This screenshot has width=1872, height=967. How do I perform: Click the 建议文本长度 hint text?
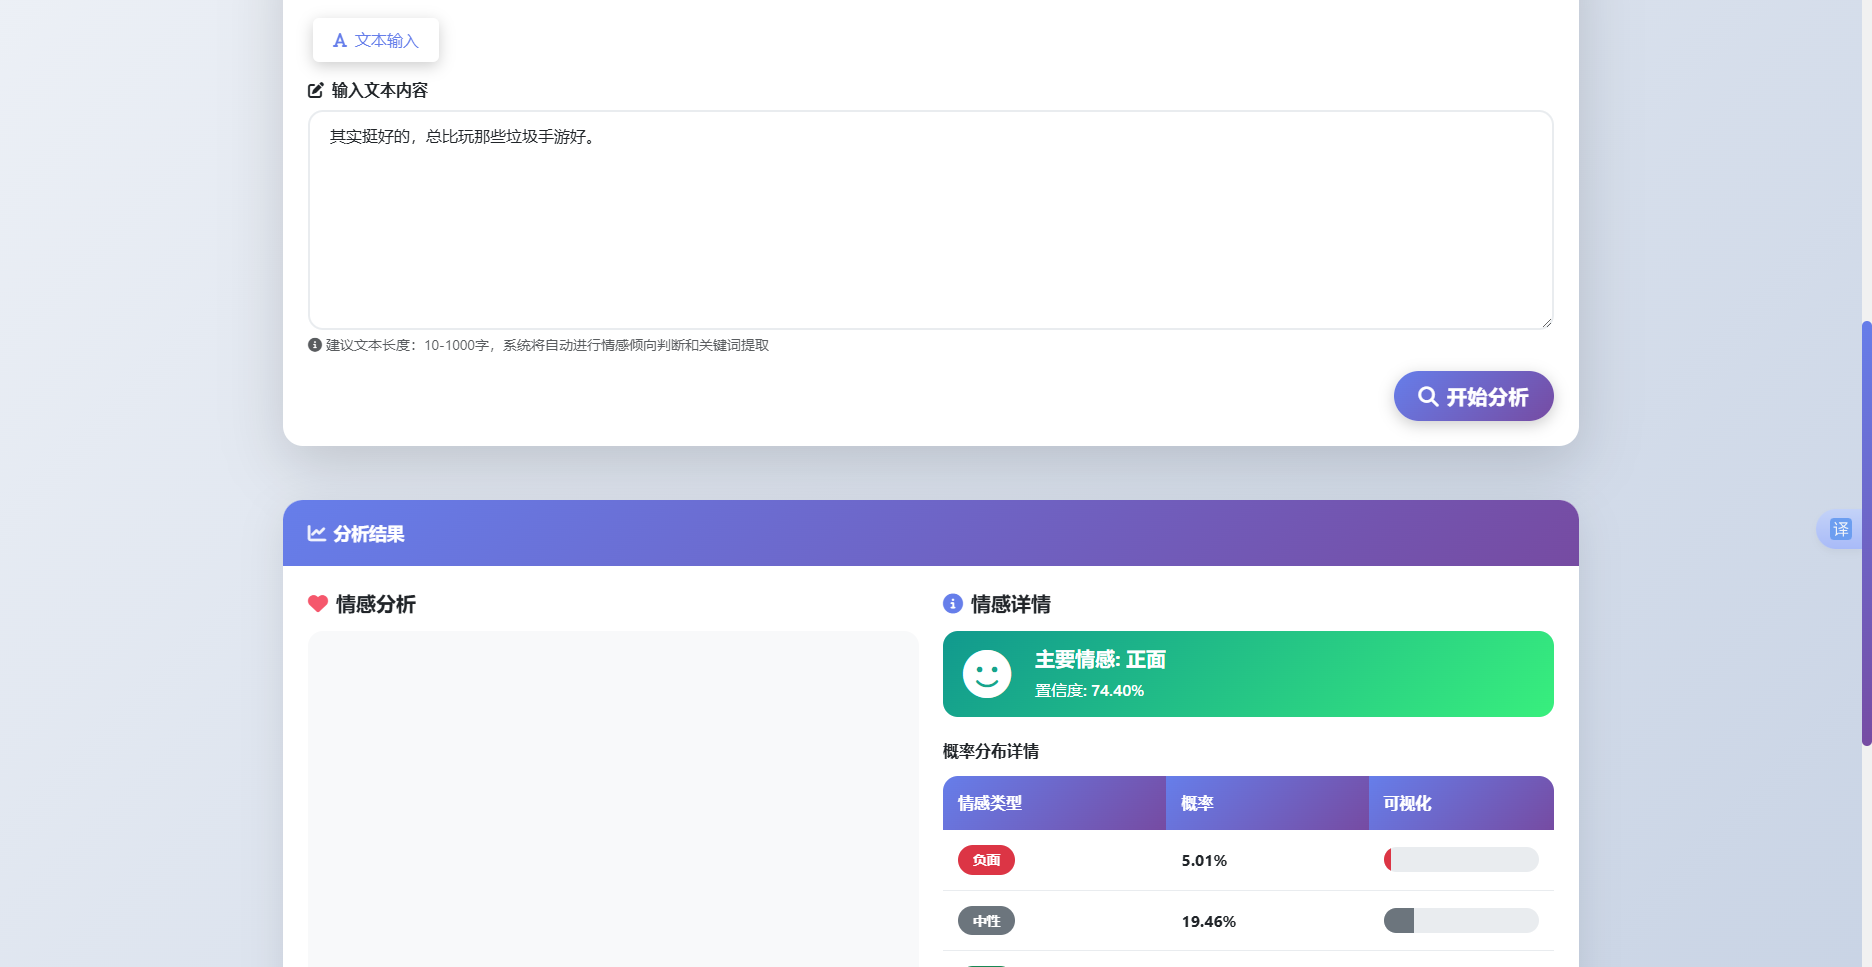click(x=547, y=345)
